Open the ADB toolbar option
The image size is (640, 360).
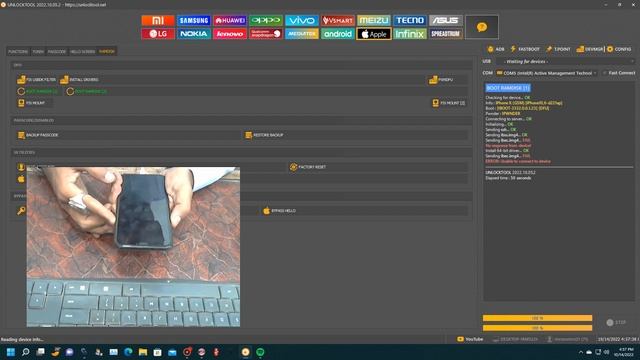[496, 49]
